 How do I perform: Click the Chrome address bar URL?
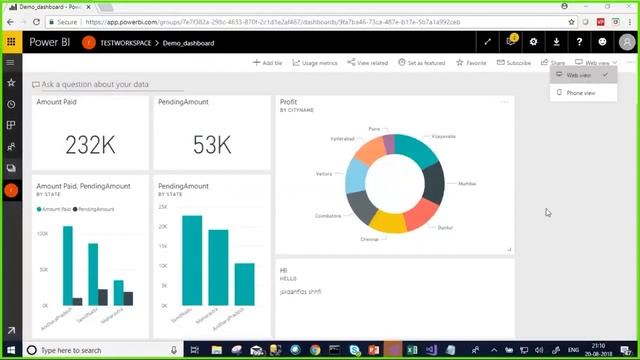273,22
